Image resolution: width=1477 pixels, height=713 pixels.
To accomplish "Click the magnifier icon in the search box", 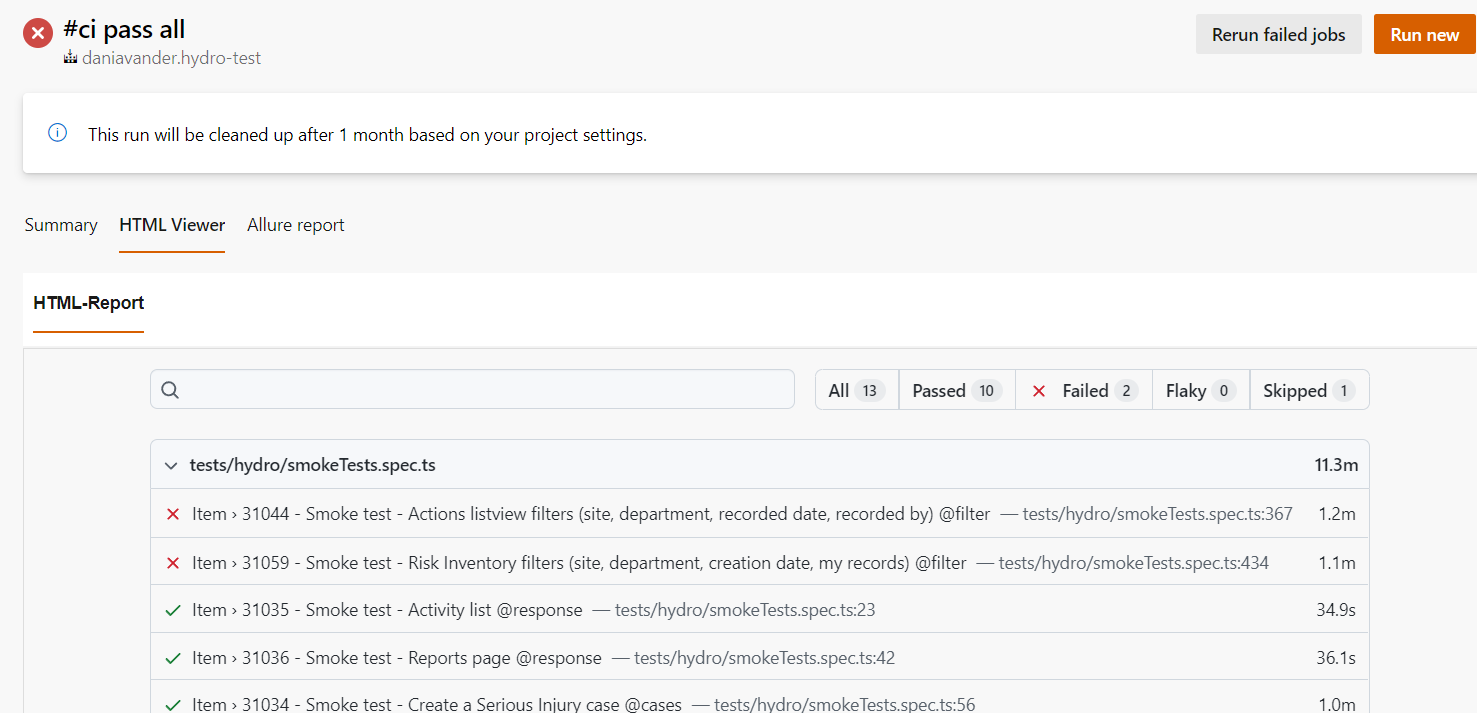I will (x=170, y=389).
